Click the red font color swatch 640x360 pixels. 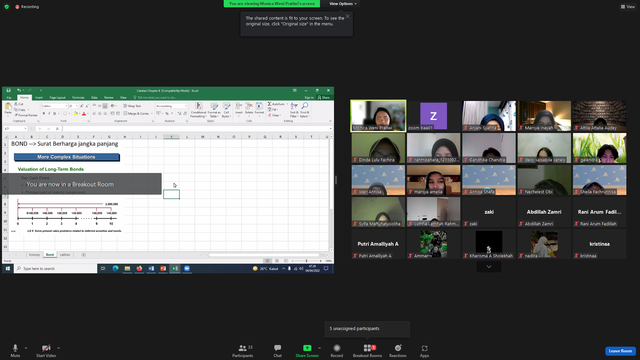point(84,113)
